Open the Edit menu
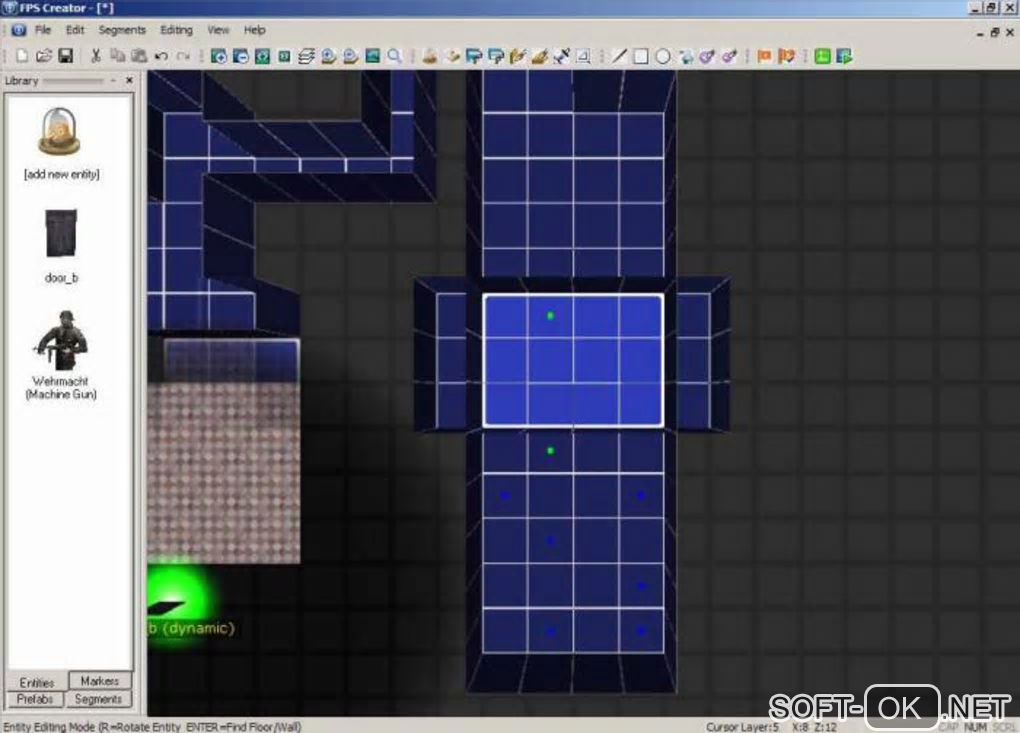 coord(75,30)
